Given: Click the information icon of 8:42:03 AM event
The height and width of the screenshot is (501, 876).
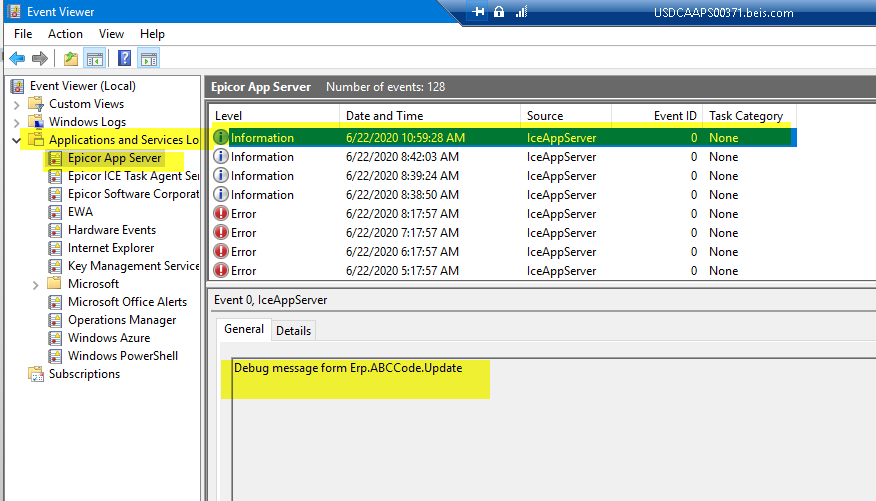Looking at the screenshot, I should click(221, 156).
